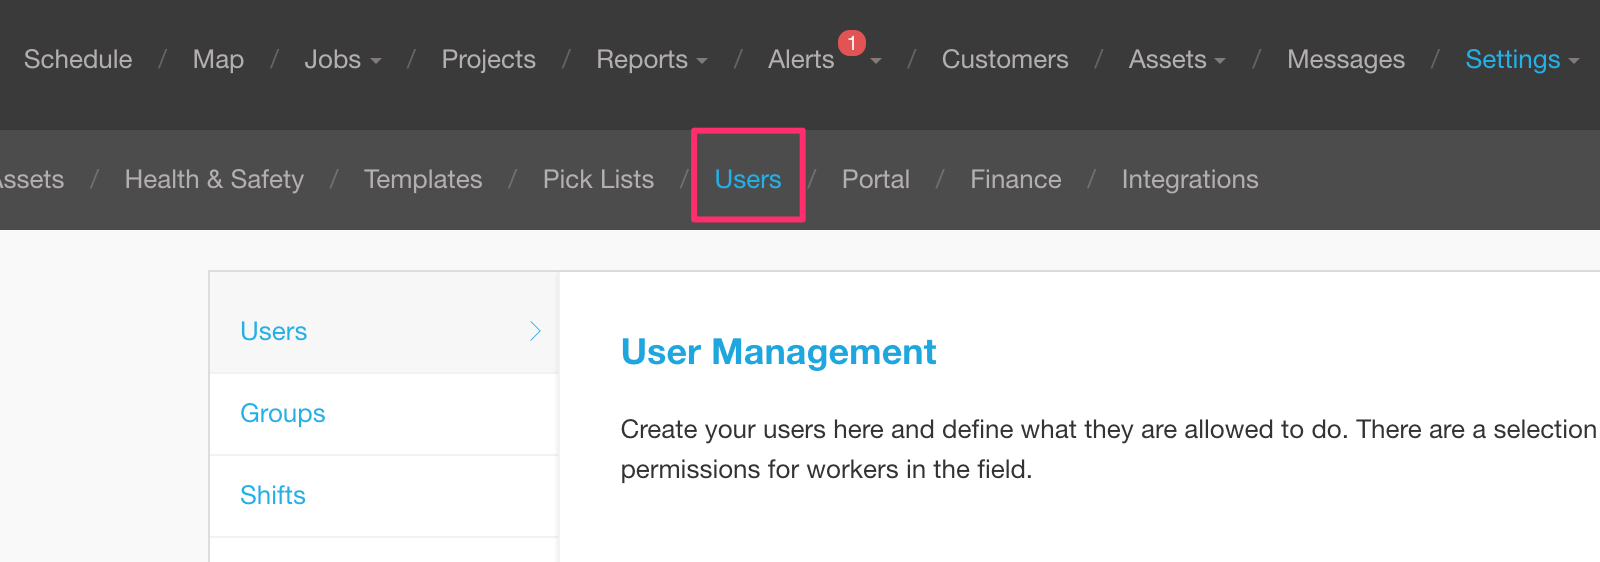The height and width of the screenshot is (562, 1600).
Task: Go to the Schedule page
Action: tap(78, 60)
